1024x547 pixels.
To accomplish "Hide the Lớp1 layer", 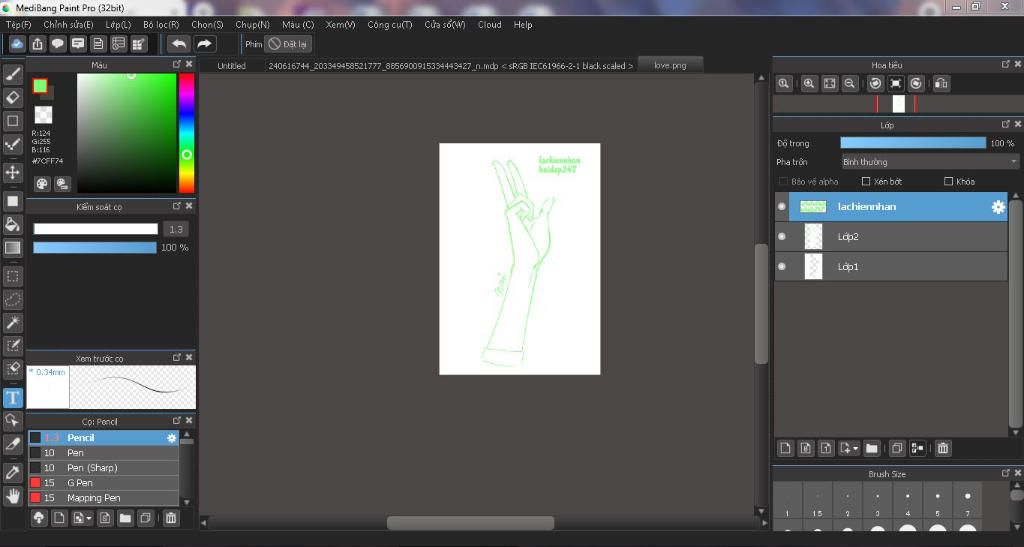I will tap(782, 266).
